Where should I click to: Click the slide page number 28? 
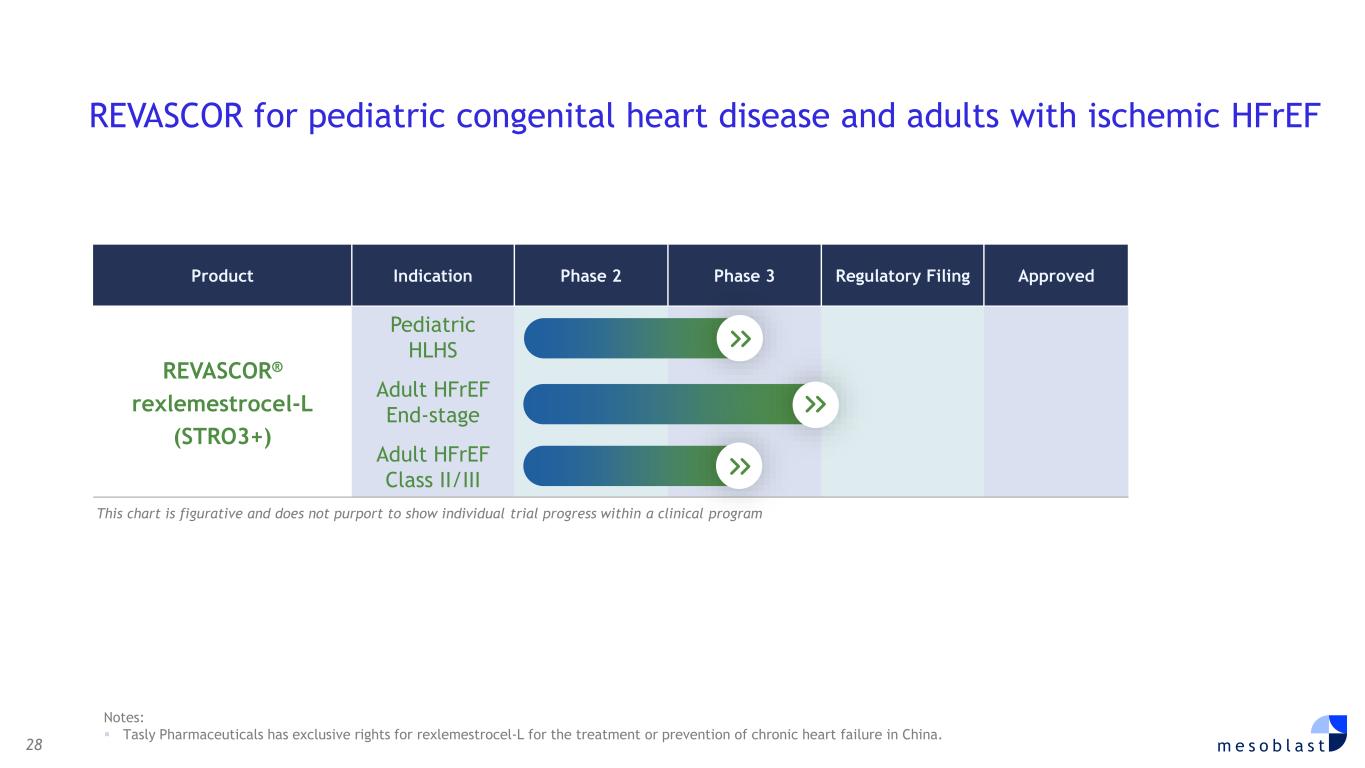tap(35, 744)
